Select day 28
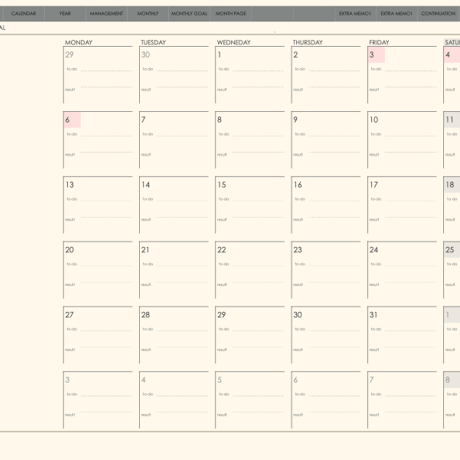 (x=146, y=315)
